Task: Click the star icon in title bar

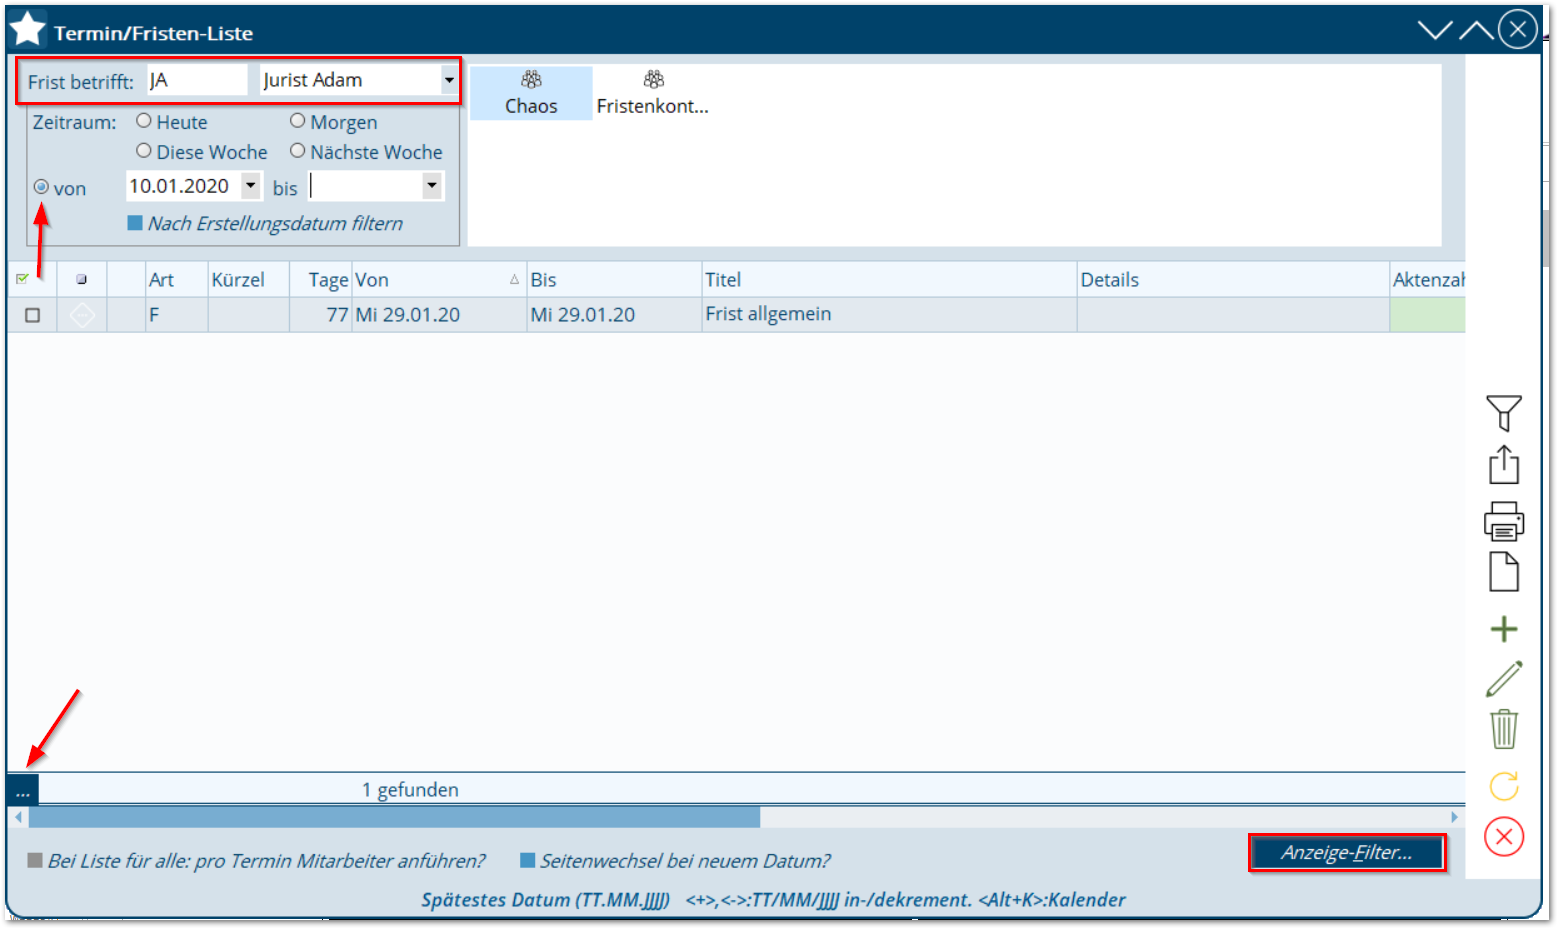Action: pyautogui.click(x=28, y=29)
